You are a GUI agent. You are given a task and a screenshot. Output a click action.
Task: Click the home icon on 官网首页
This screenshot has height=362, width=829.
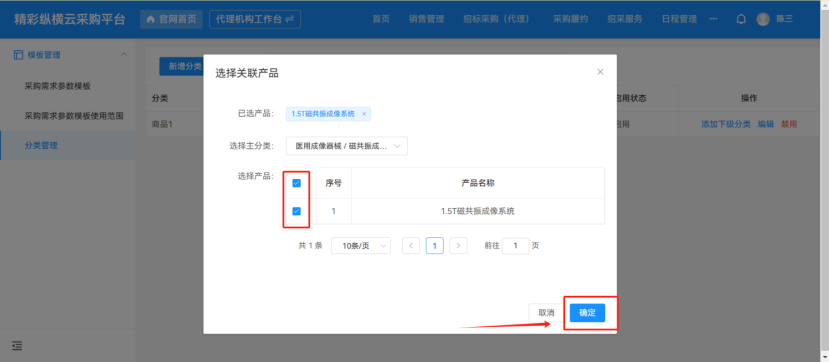point(151,19)
